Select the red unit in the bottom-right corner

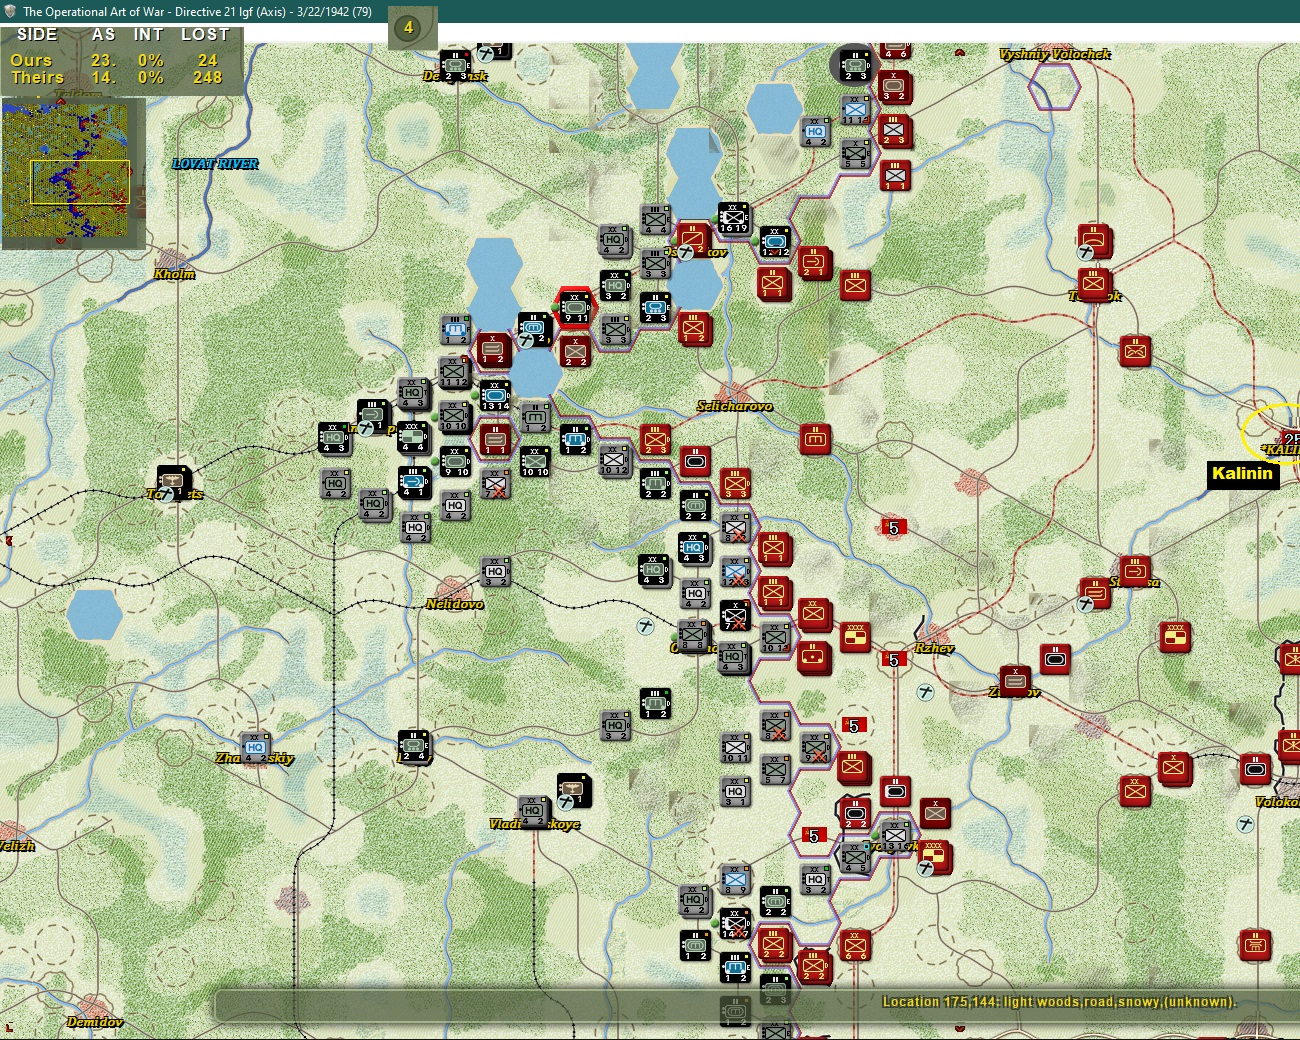click(x=1255, y=944)
